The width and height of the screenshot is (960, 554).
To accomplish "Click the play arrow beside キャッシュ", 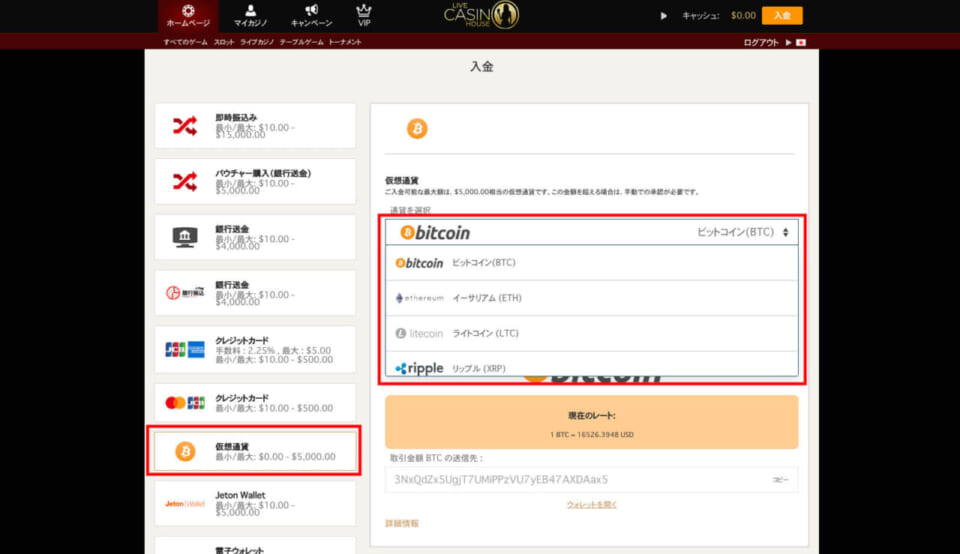I will (664, 16).
